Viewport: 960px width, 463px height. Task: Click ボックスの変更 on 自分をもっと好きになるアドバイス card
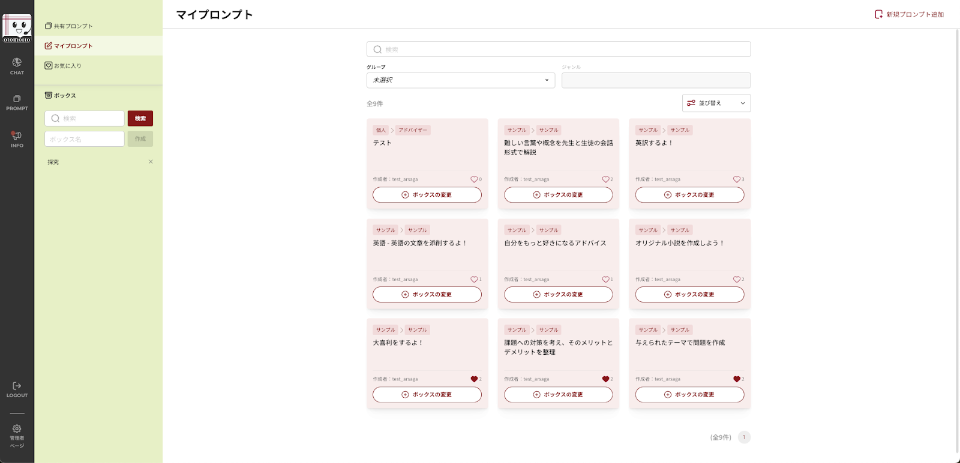(558, 295)
